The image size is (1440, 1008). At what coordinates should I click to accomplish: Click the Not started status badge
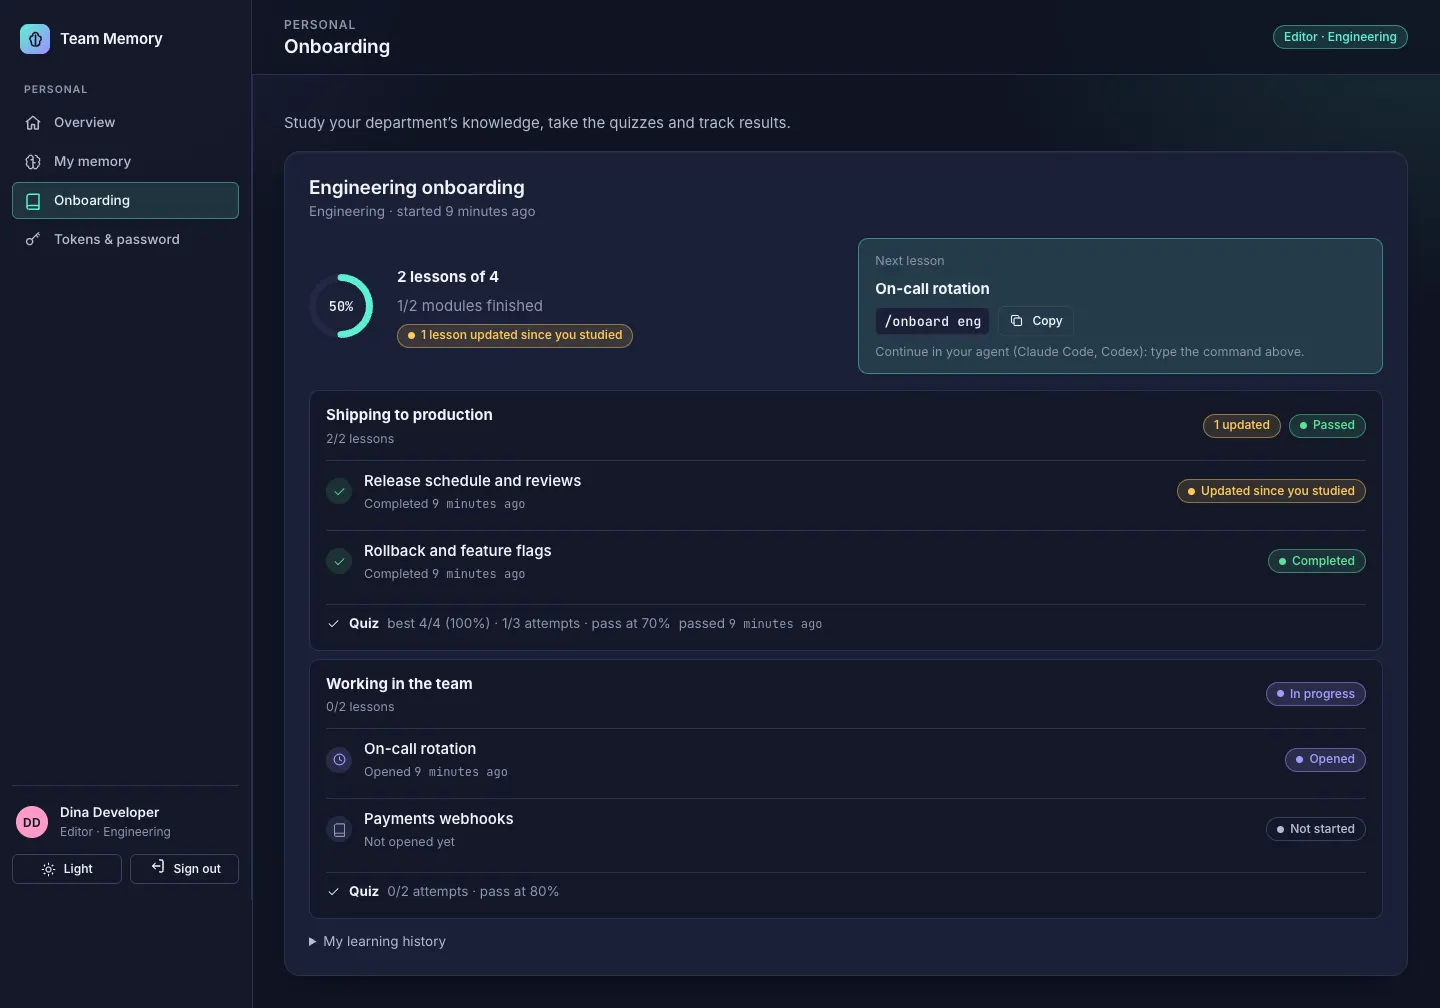1316,829
